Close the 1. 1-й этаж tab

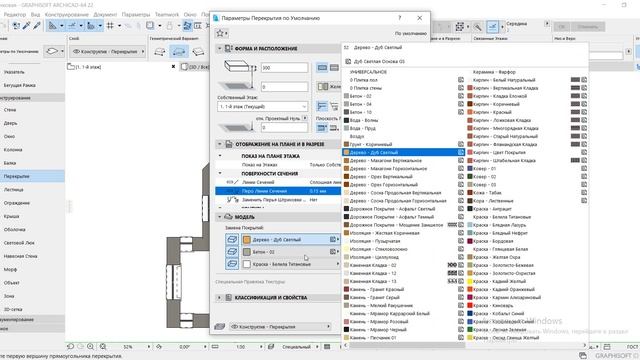point(173,67)
